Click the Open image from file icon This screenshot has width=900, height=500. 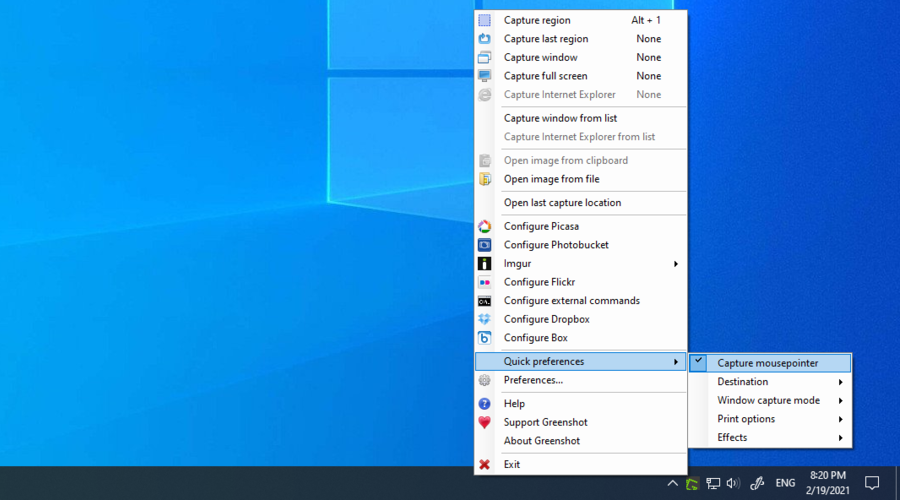coord(484,179)
